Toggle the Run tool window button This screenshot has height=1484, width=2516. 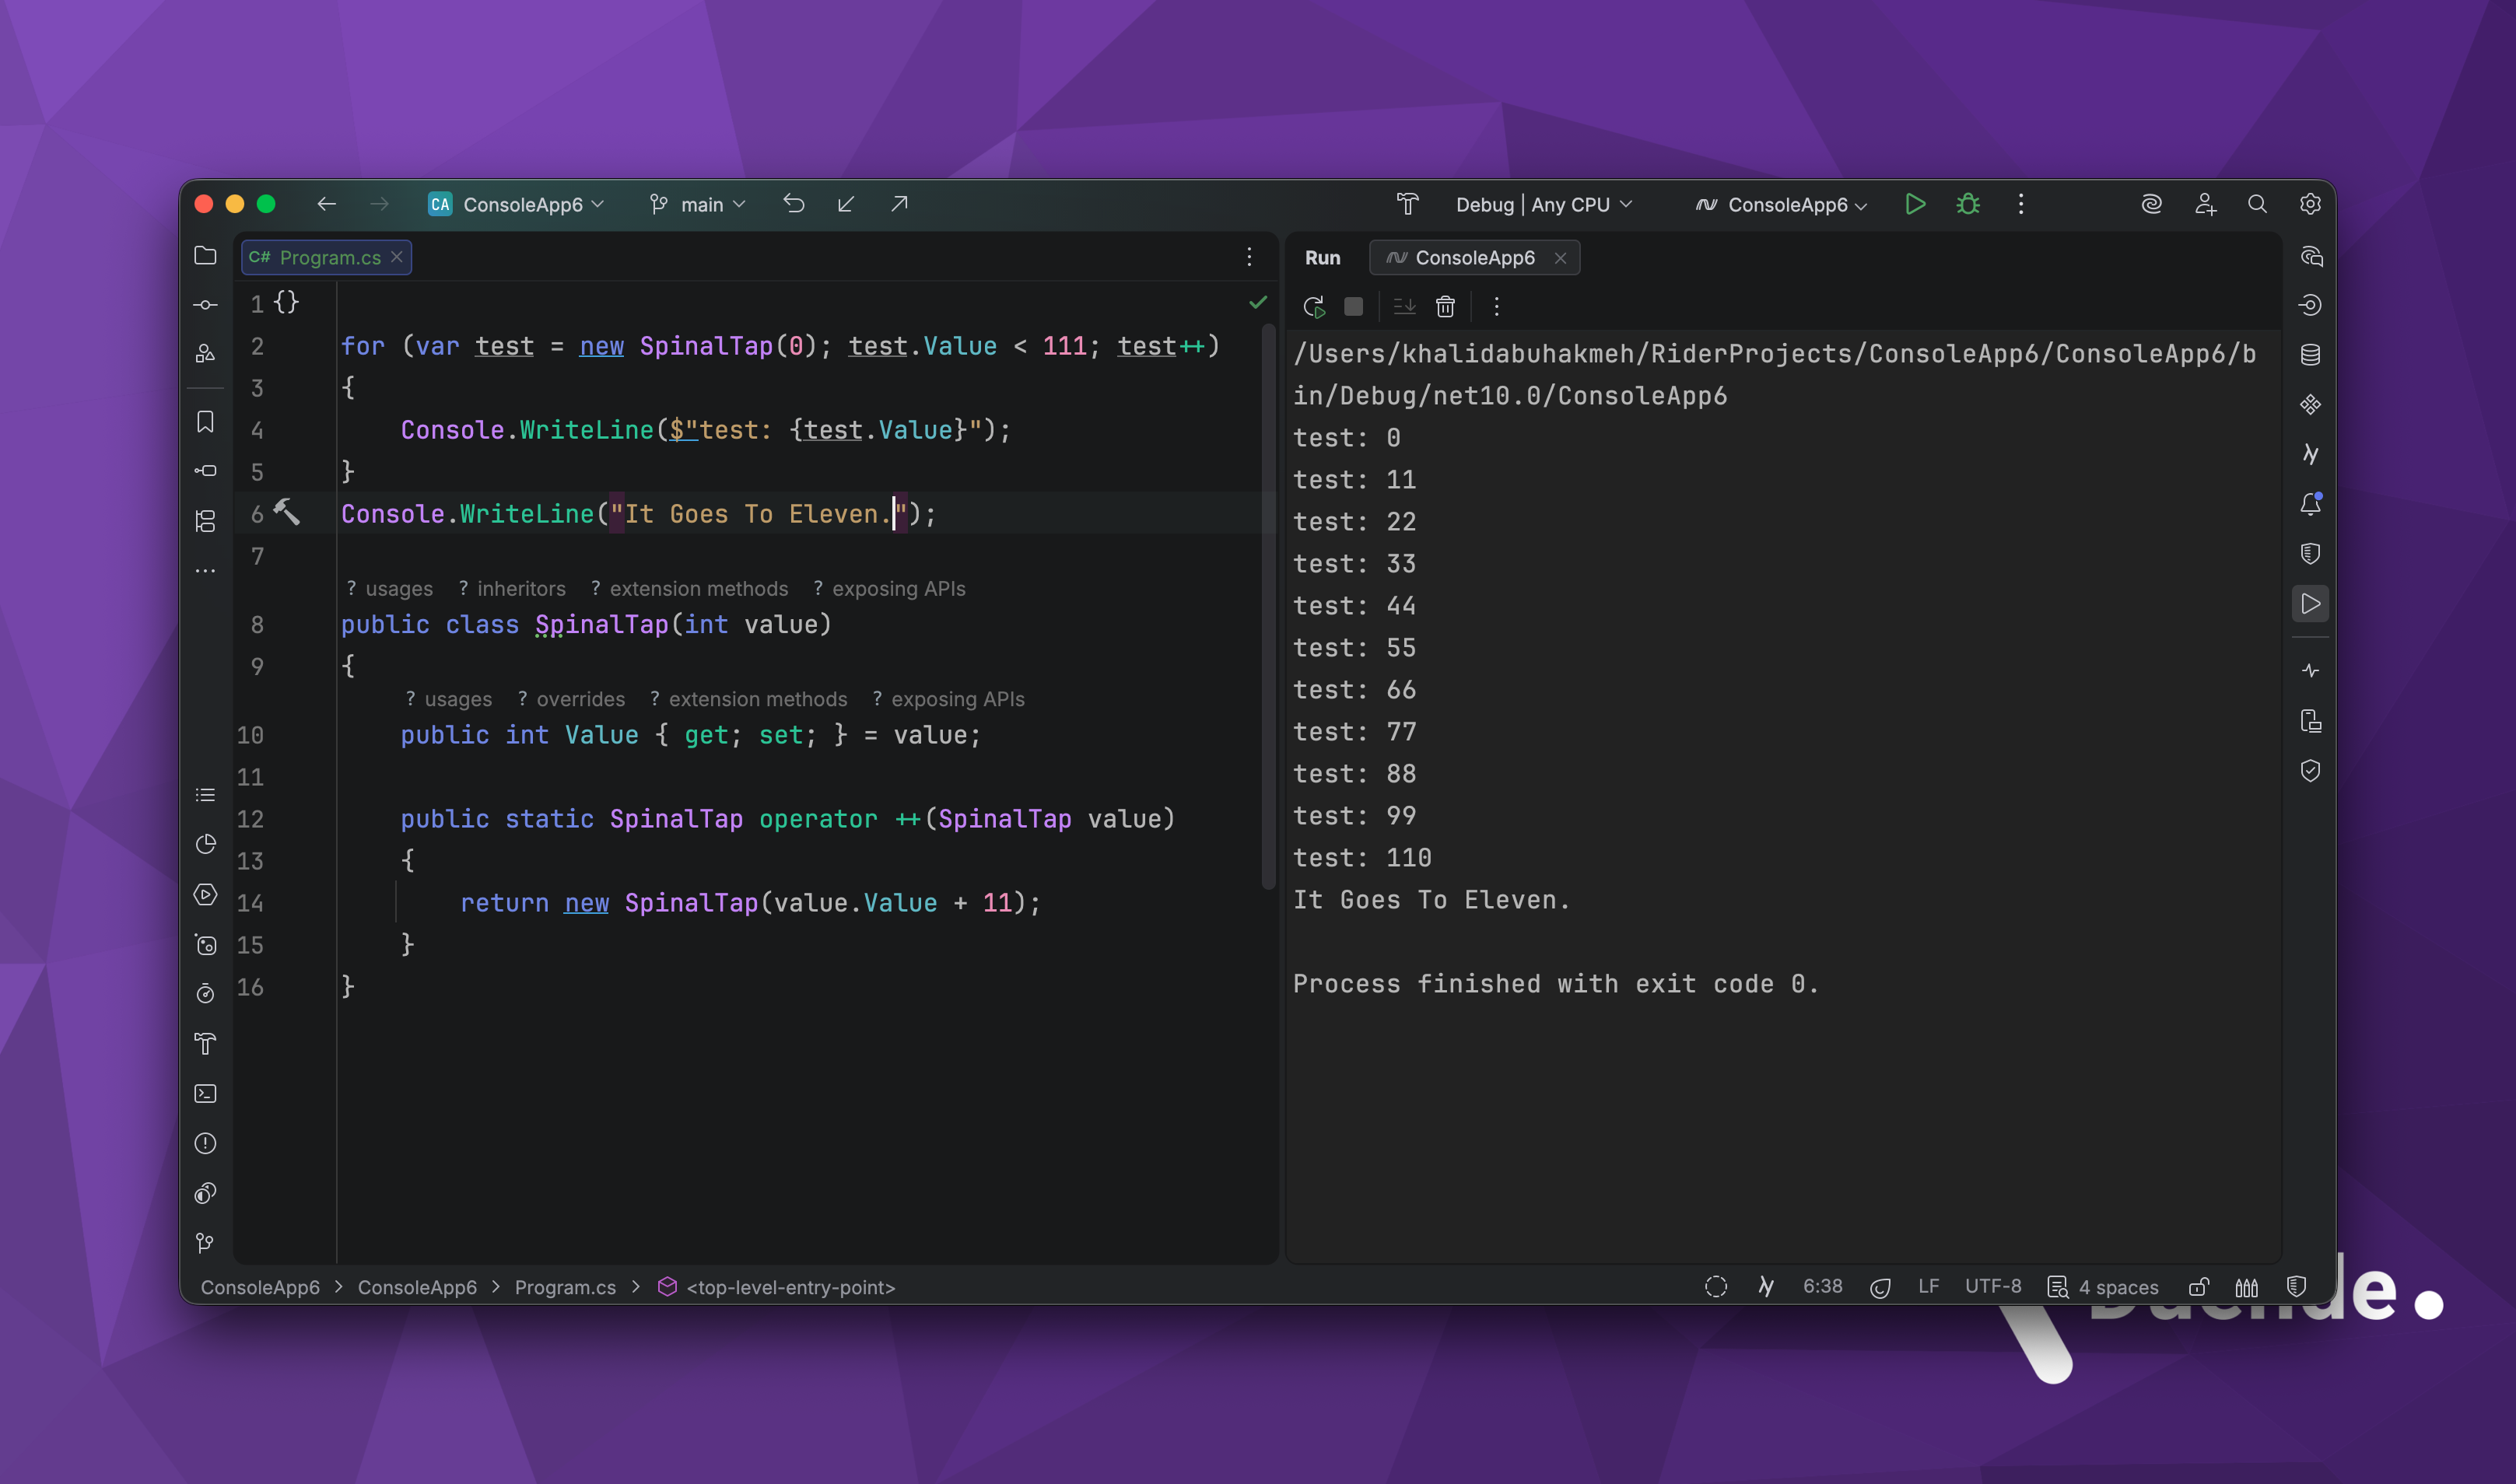tap(2310, 604)
